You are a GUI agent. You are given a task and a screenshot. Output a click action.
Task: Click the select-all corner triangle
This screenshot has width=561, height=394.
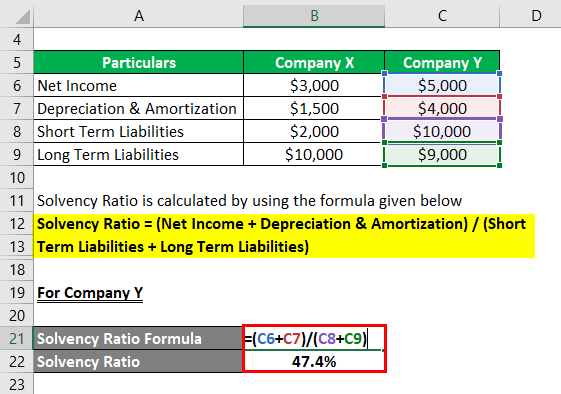(22, 16)
